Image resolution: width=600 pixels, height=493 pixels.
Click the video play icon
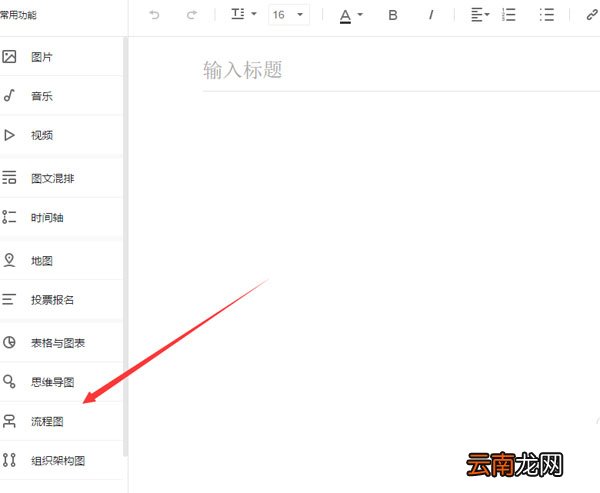click(9, 135)
